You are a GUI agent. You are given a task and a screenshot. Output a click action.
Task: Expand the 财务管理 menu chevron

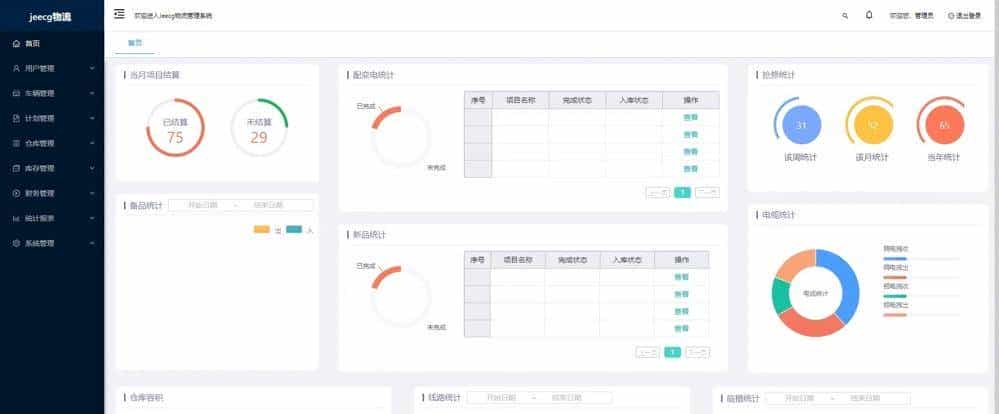92,193
